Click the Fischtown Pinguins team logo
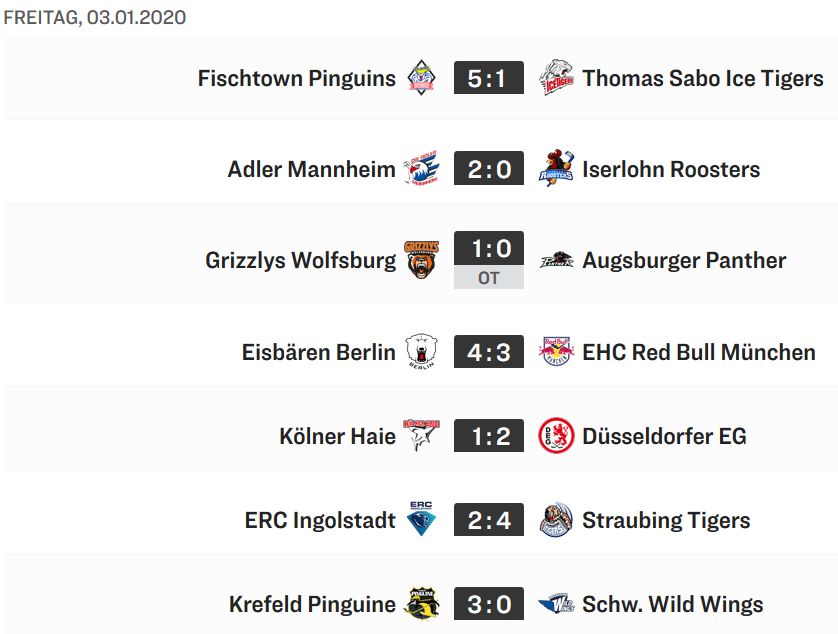The image size is (838, 634). (422, 78)
